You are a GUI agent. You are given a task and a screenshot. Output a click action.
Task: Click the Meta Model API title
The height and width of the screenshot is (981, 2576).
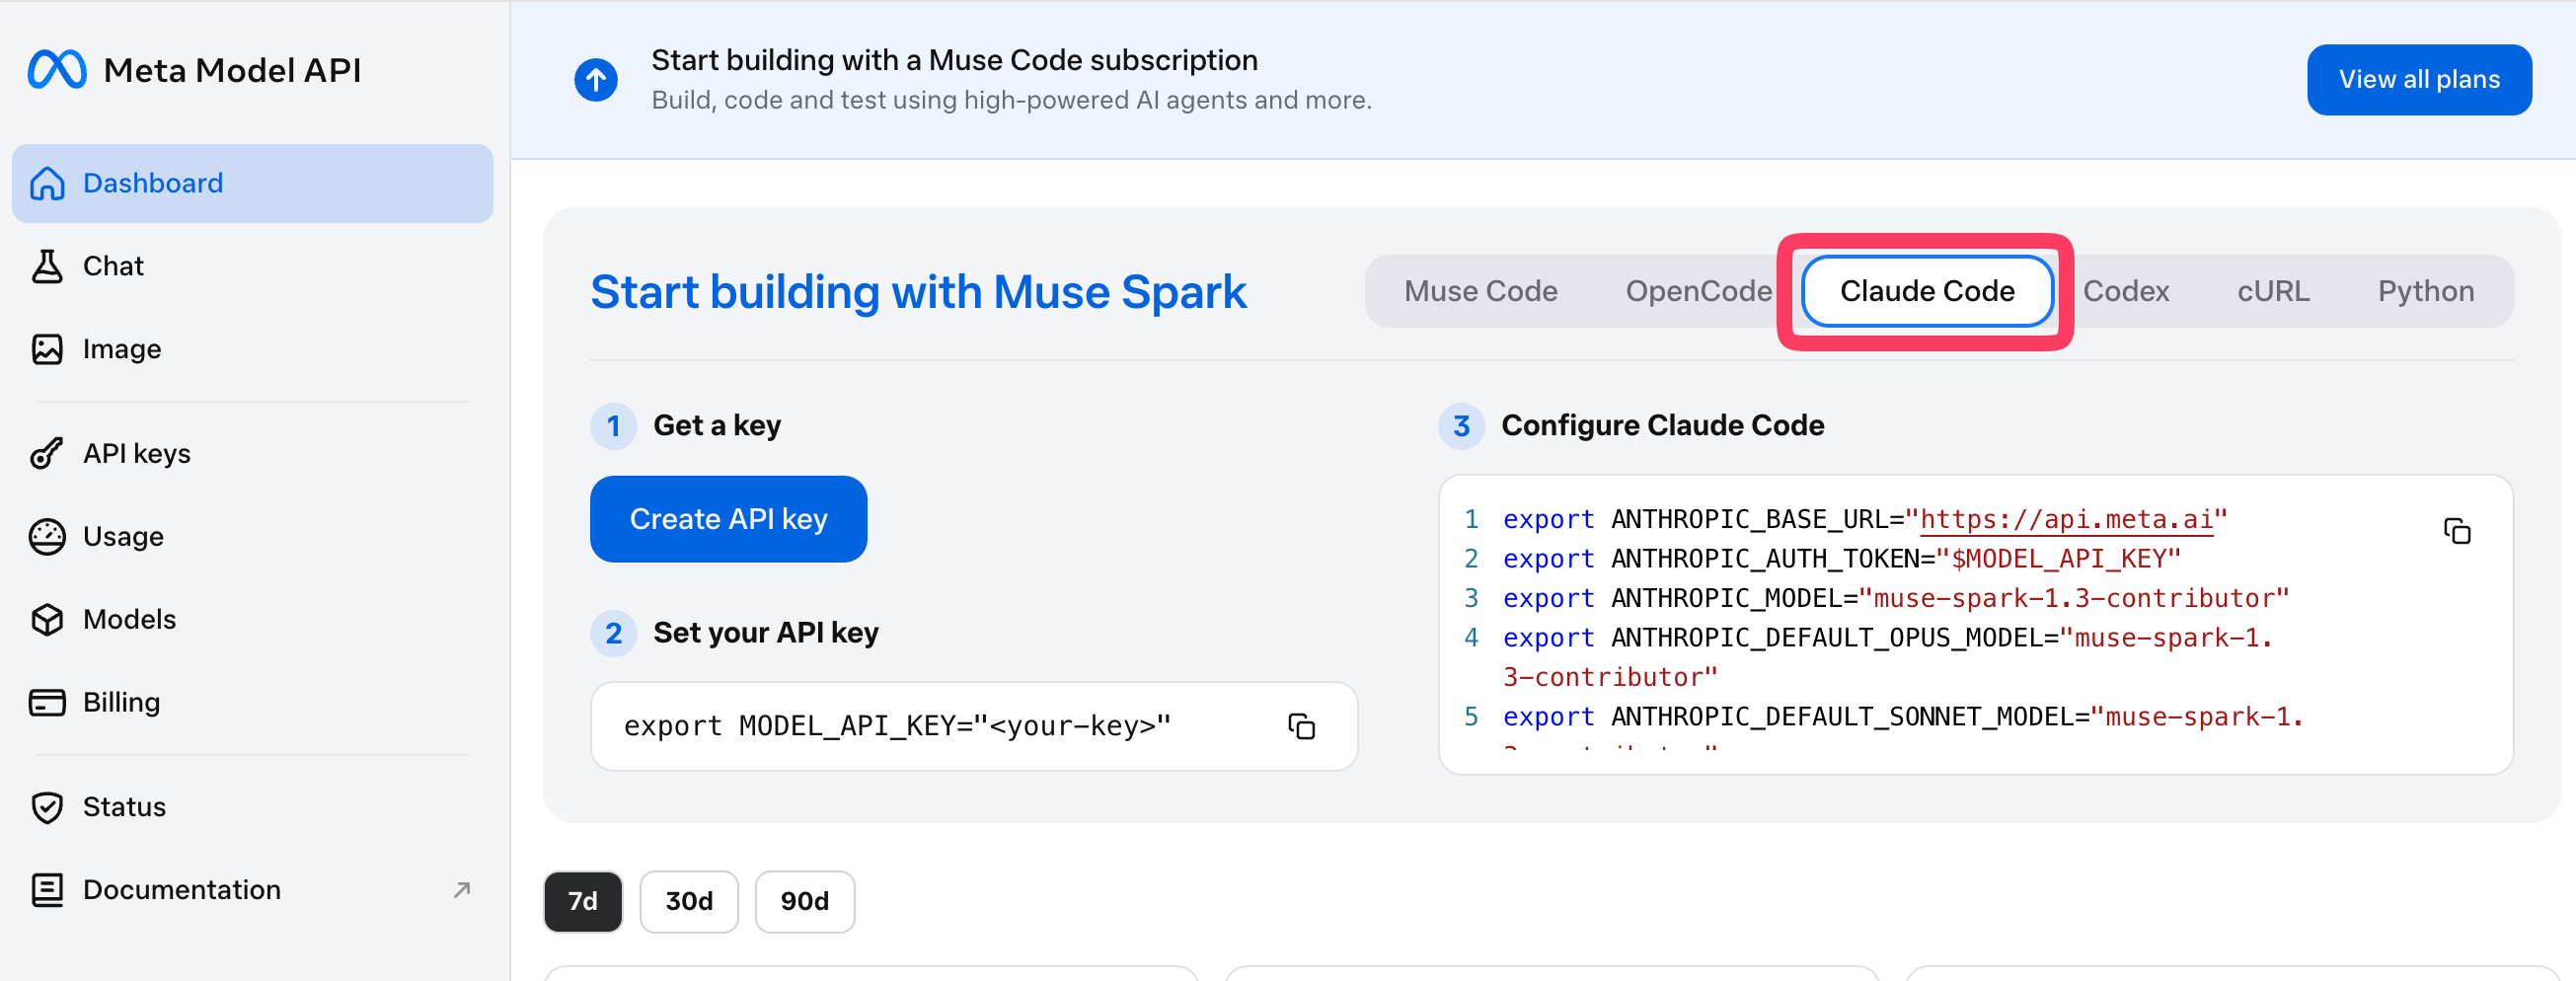point(232,70)
